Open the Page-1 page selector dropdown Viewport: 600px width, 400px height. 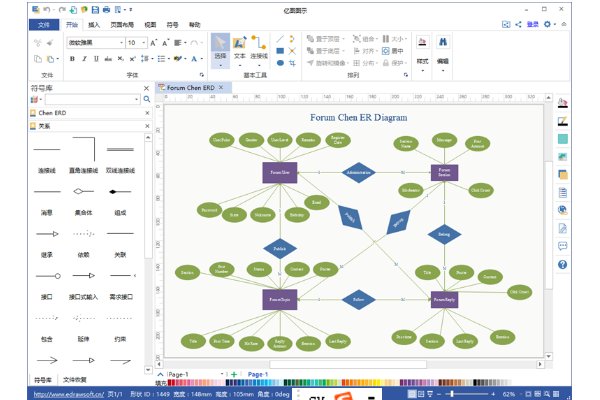click(222, 374)
